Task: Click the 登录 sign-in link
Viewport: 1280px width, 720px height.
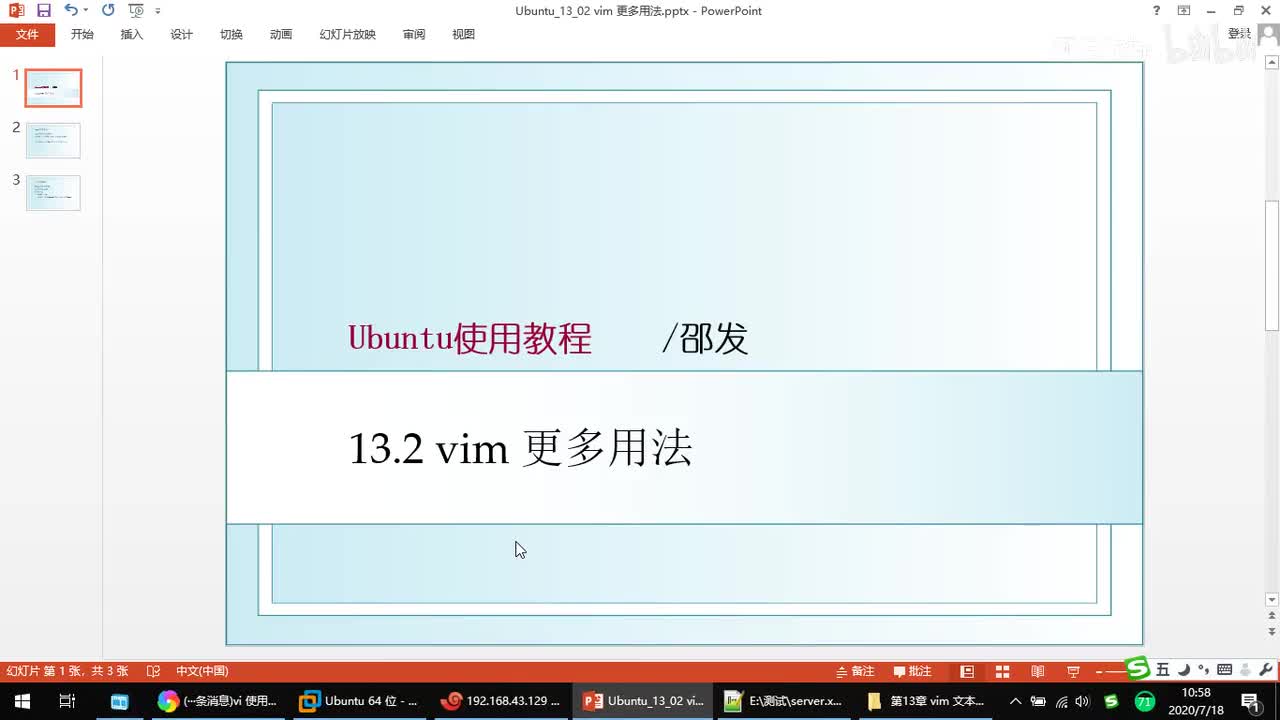Action: 1239,34
